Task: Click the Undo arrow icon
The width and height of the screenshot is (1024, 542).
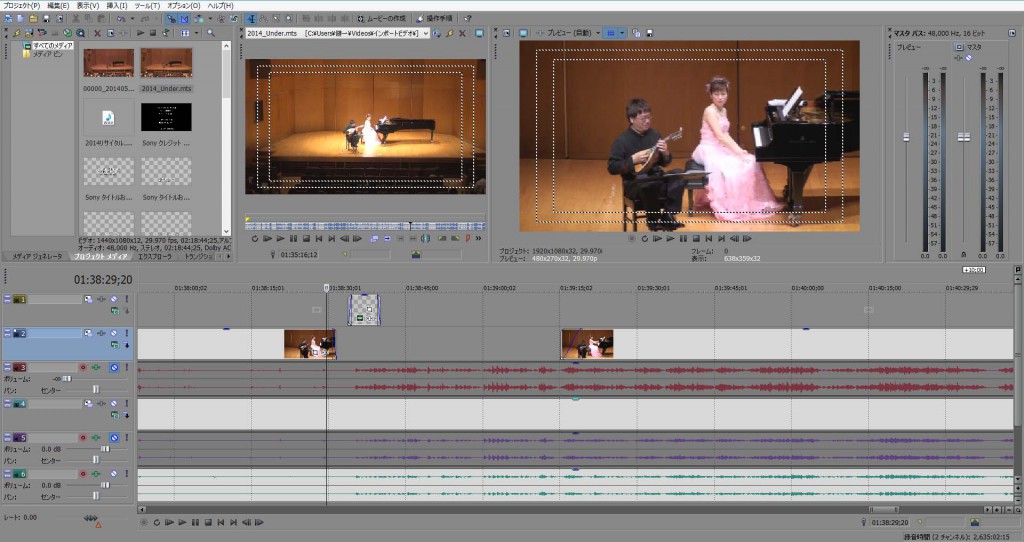Action: pos(122,19)
